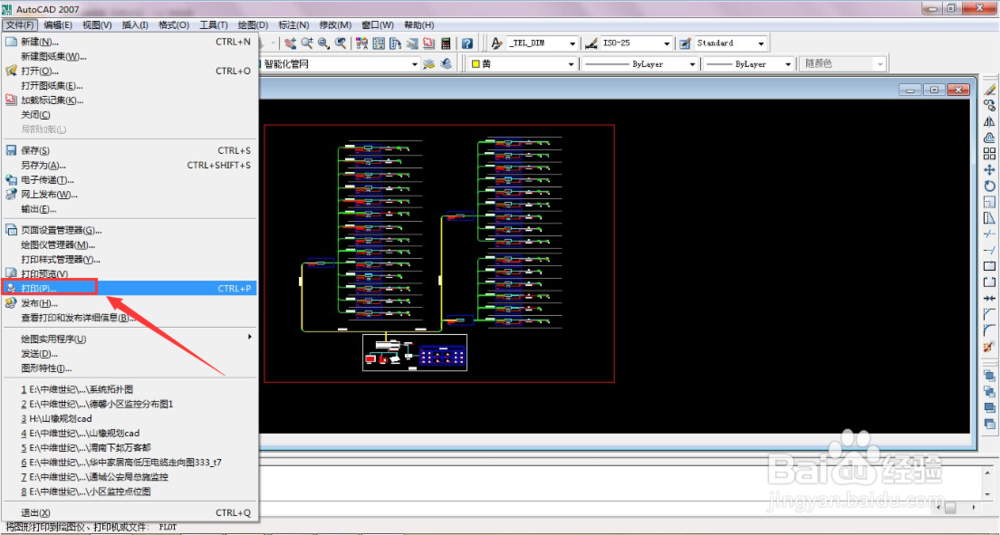Select the Erase tool in Modify toolbar
The image size is (1000, 535).
coord(989,90)
